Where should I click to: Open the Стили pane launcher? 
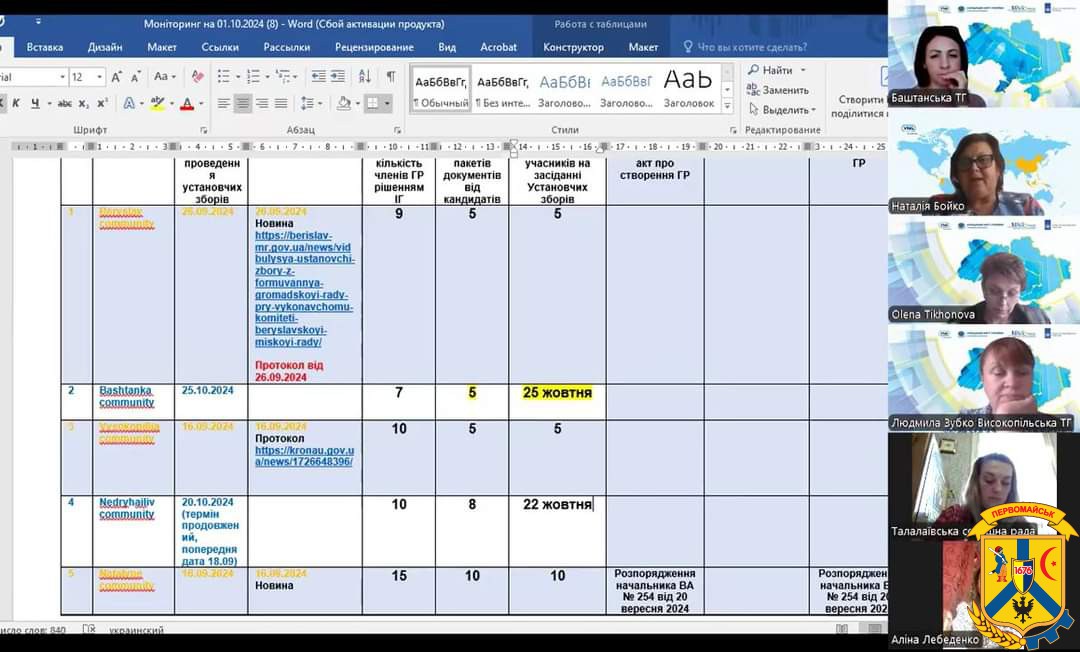[x=733, y=129]
